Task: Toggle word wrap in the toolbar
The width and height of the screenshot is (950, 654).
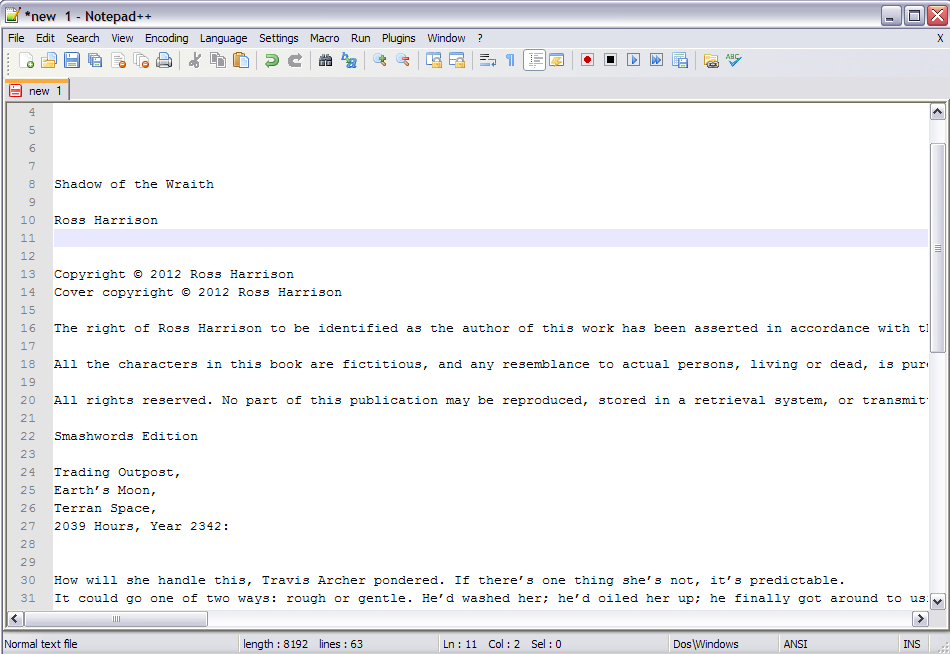Action: [487, 61]
